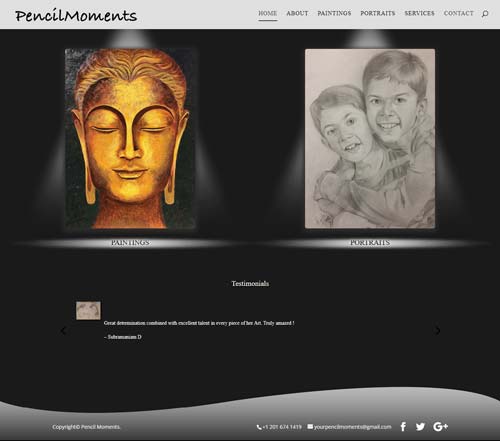Show previous testimonial with left arrow
The width and height of the screenshot is (500, 441).
pos(63,331)
